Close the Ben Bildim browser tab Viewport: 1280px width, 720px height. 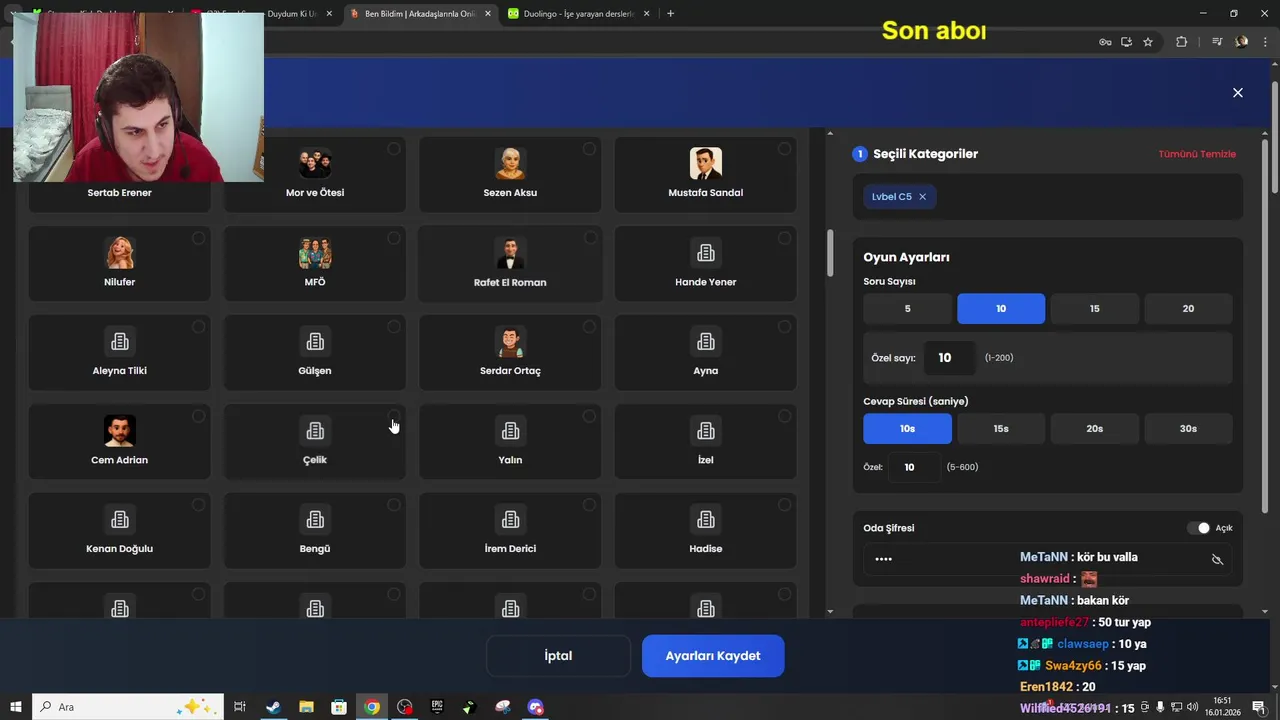click(x=487, y=14)
